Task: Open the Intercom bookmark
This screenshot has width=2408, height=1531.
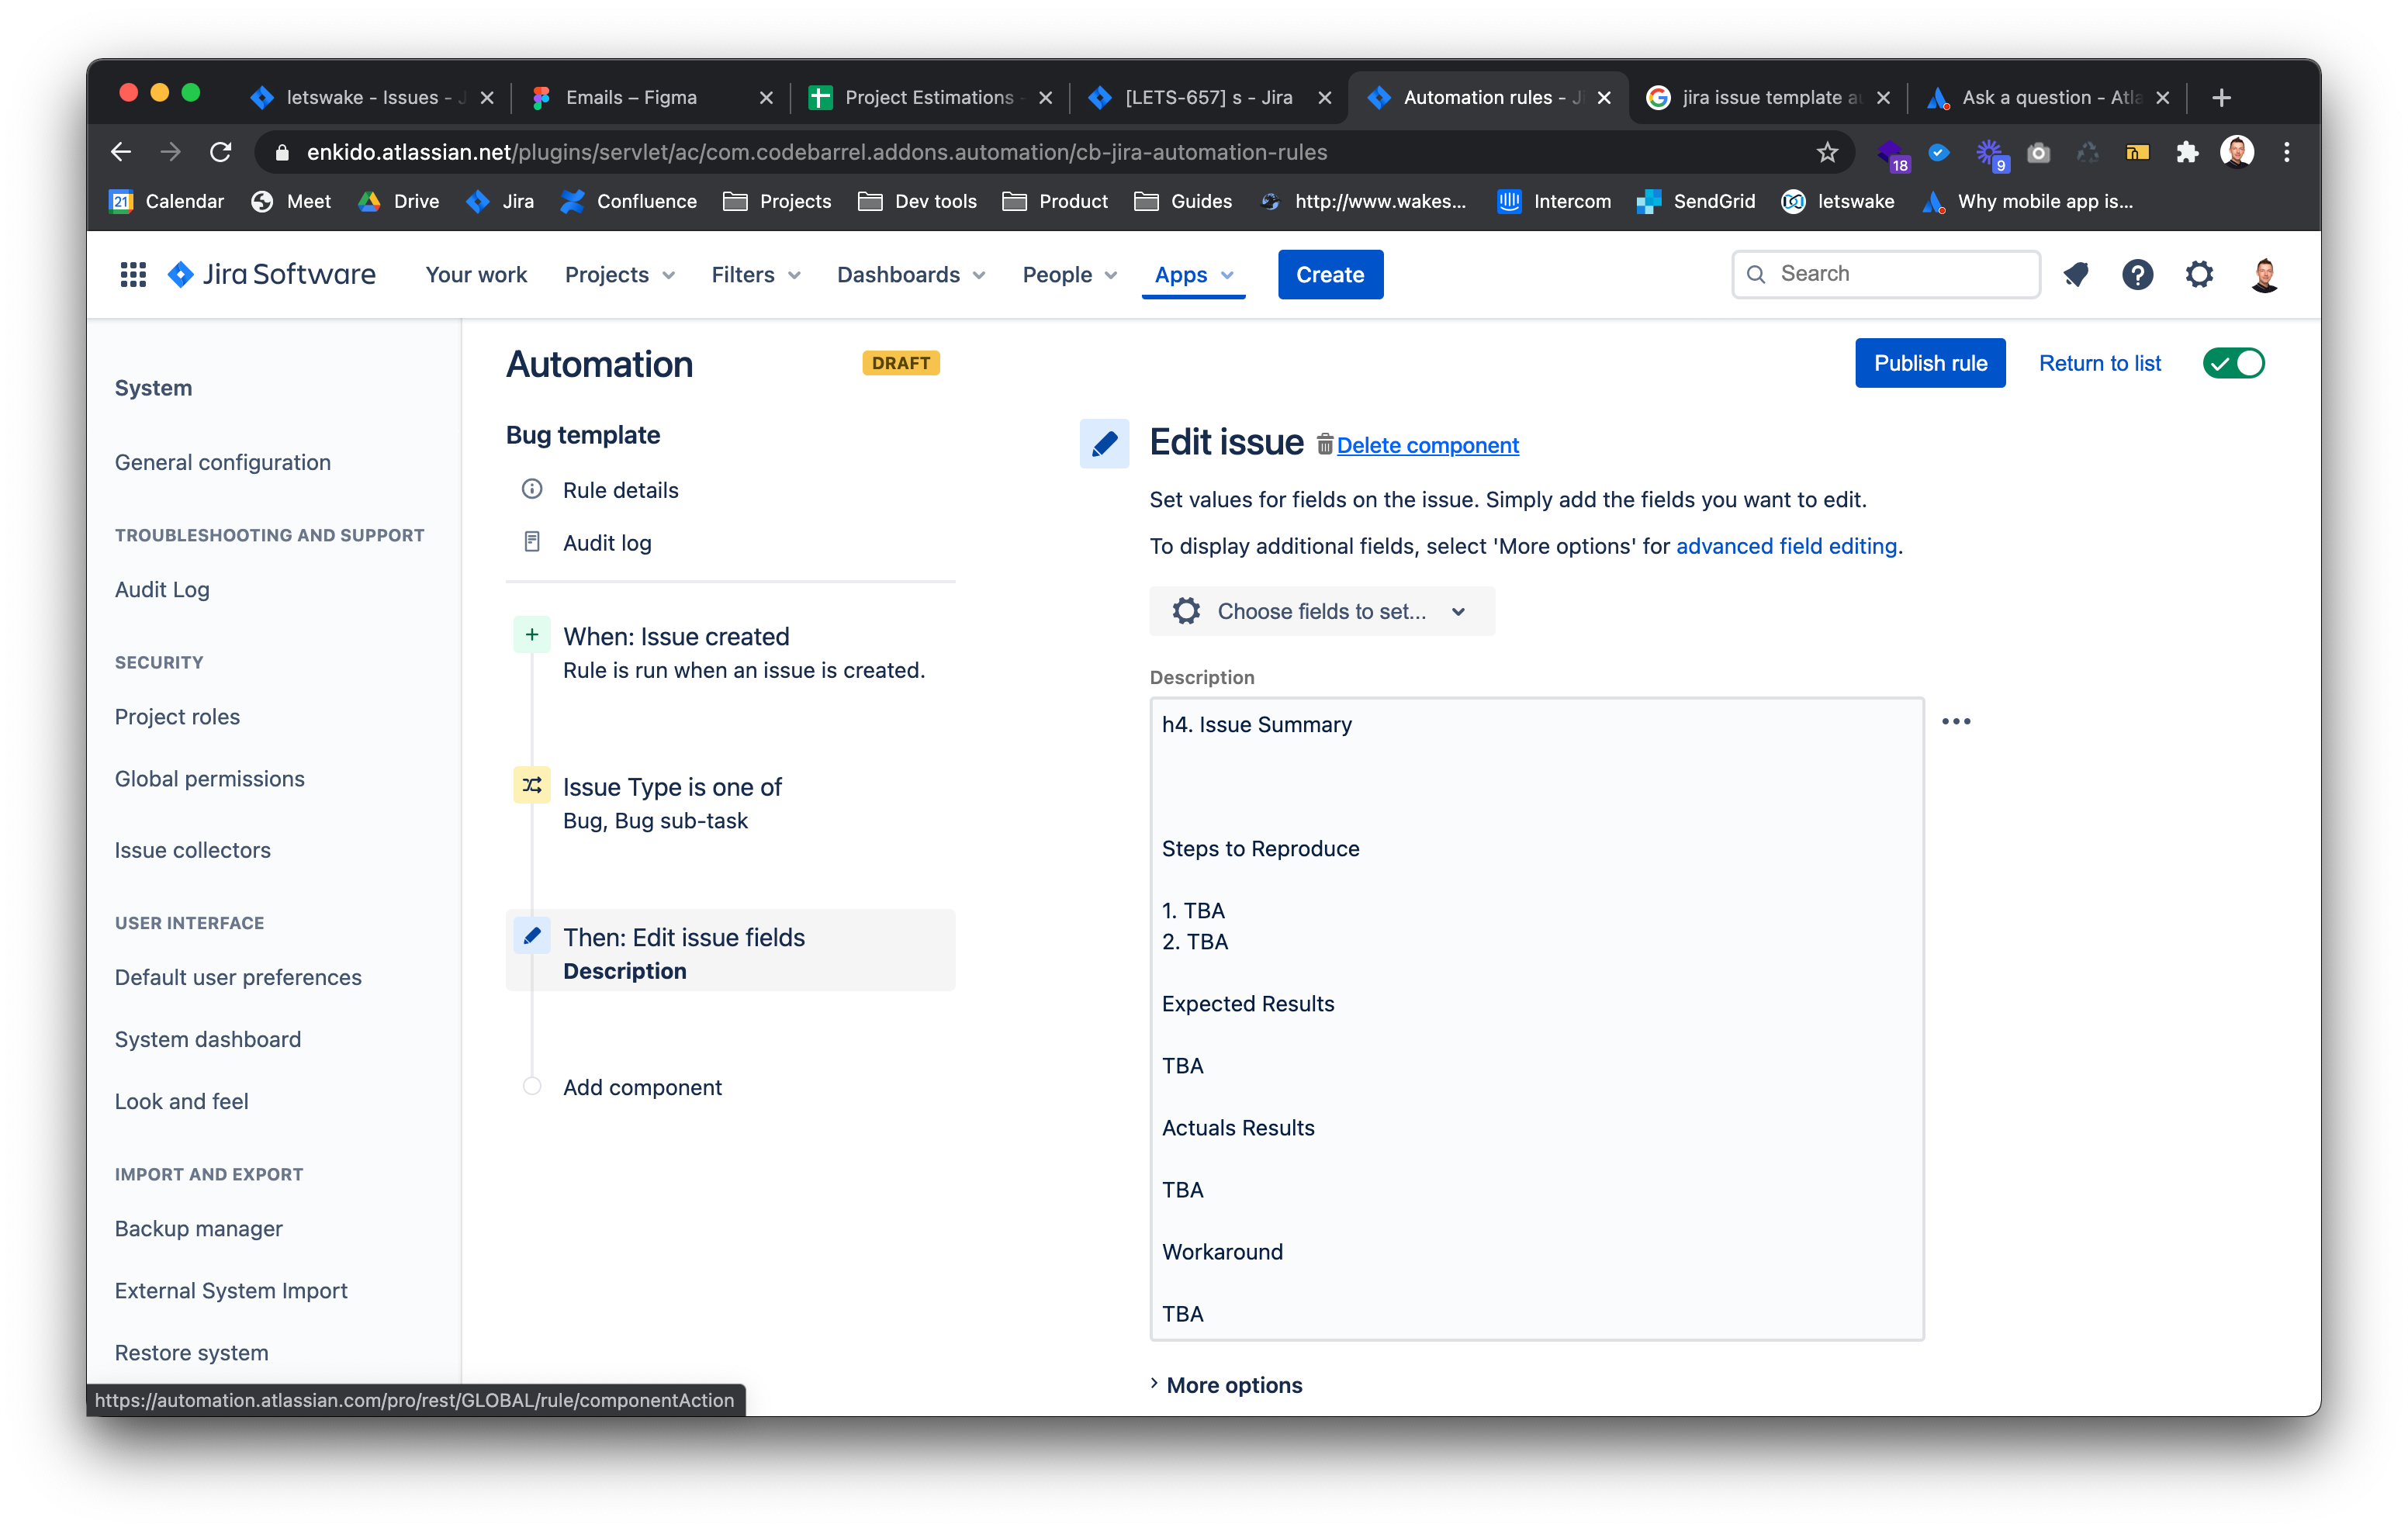Action: coord(1554,201)
